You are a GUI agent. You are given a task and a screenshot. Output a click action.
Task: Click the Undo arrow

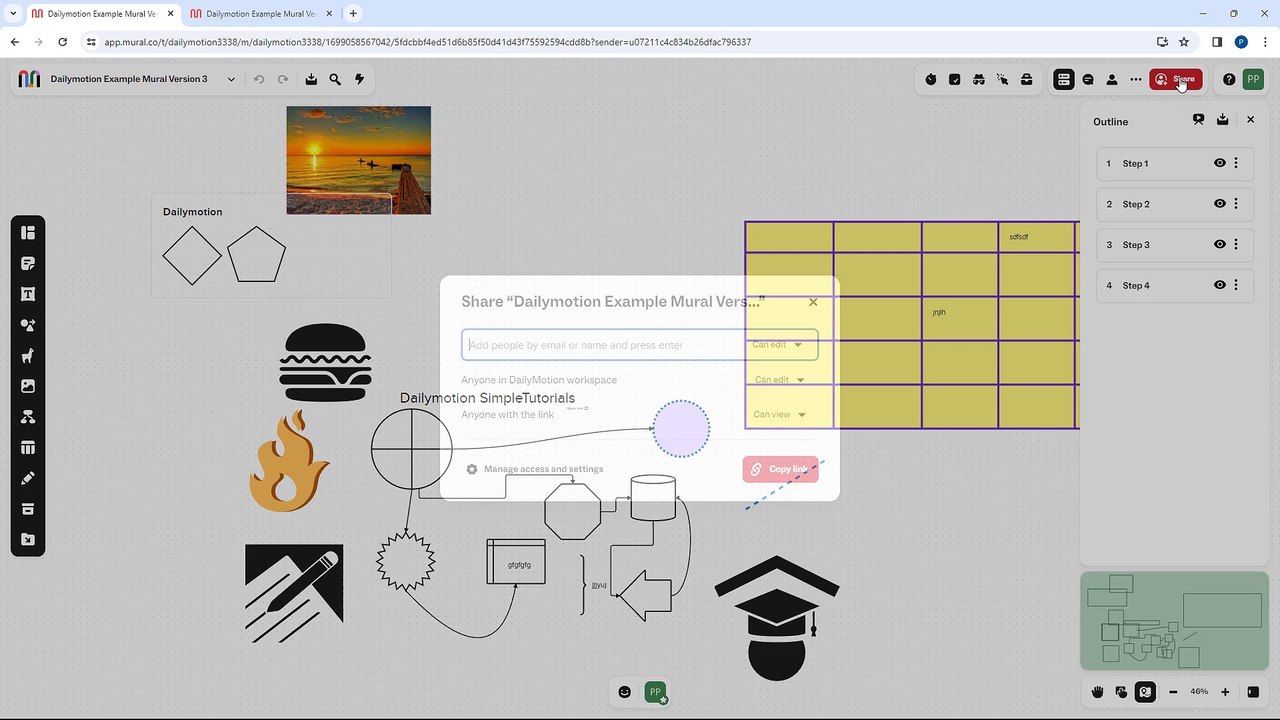(x=259, y=79)
